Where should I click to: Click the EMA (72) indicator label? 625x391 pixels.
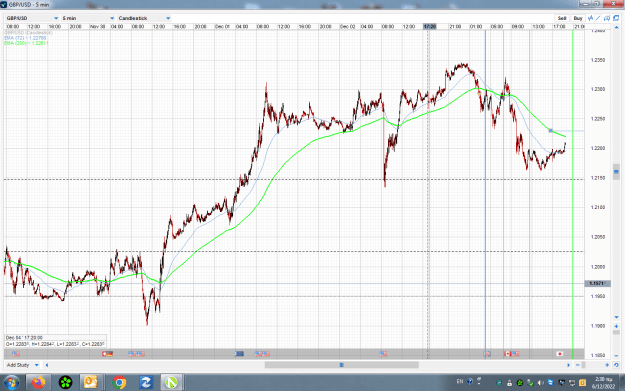click(25, 38)
